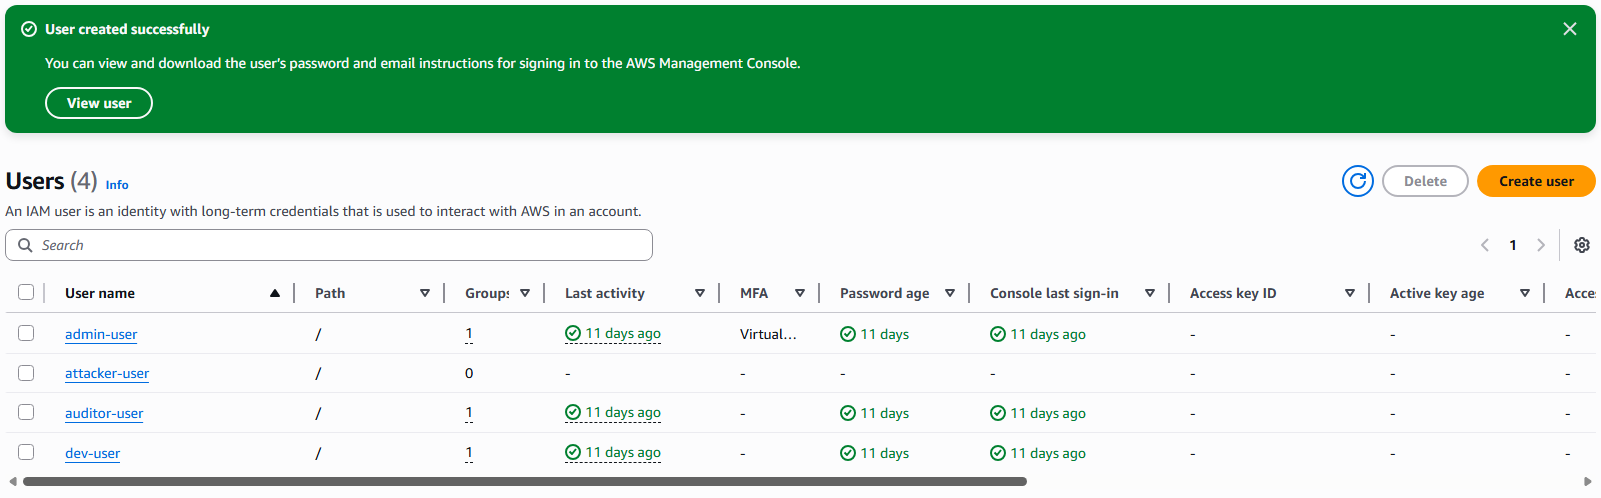Open MFA column sort dropdown
The width and height of the screenshot is (1601, 498).
[799, 293]
